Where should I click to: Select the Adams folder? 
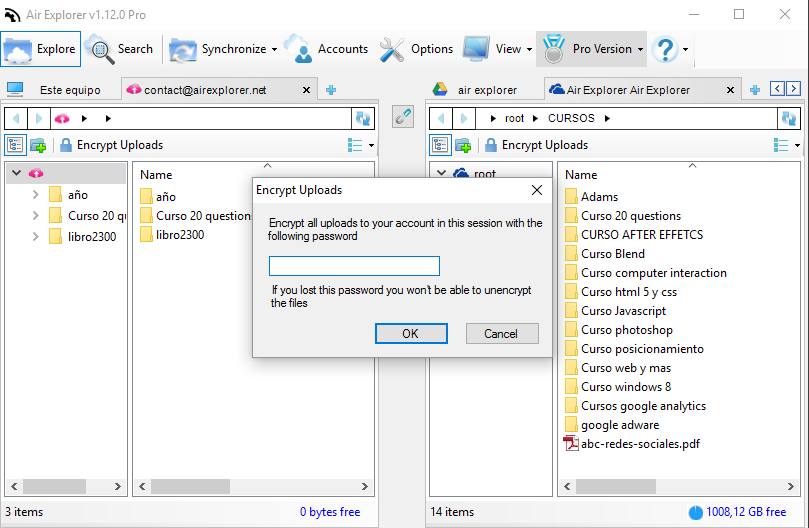591,197
